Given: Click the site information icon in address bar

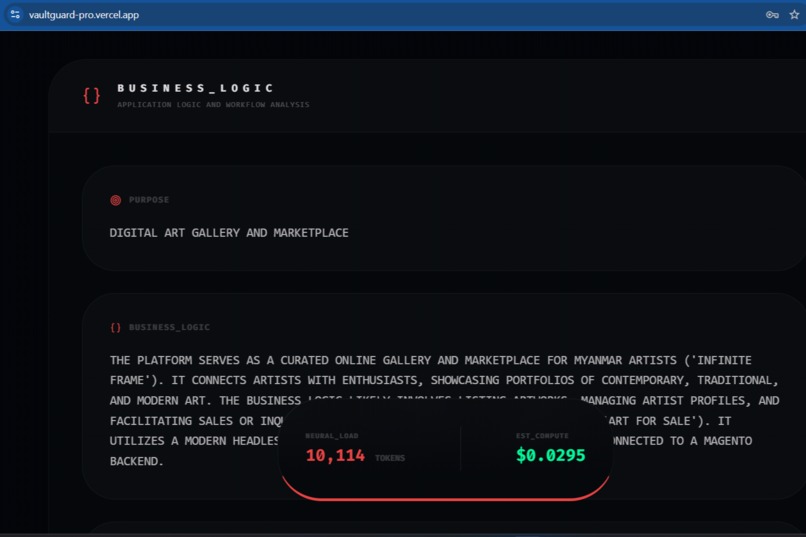Looking at the screenshot, I should [x=15, y=14].
